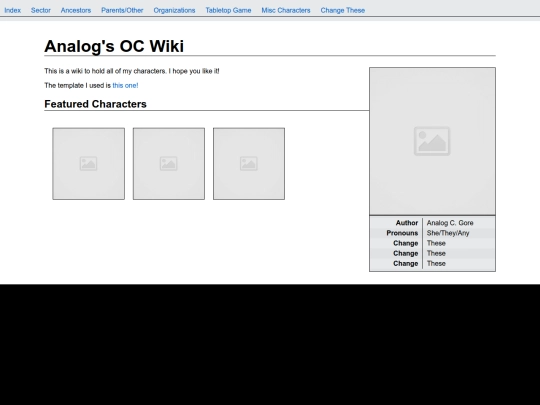
Task: Click the Pronouns label in infobox
Action: pyautogui.click(x=402, y=233)
